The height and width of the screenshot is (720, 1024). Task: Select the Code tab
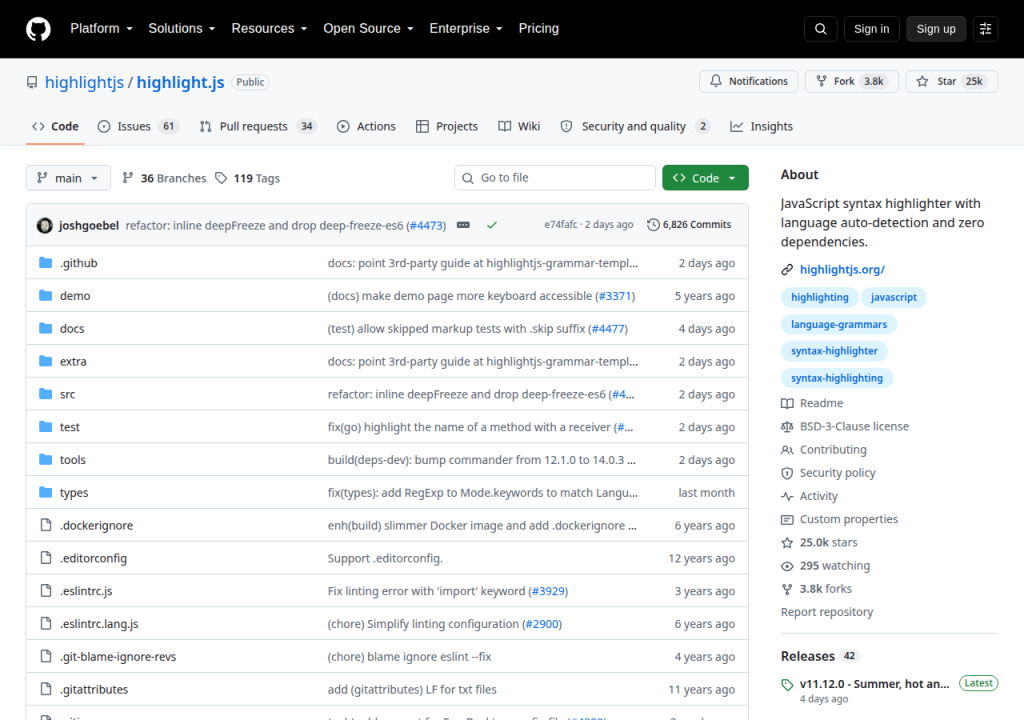pyautogui.click(x=56, y=126)
